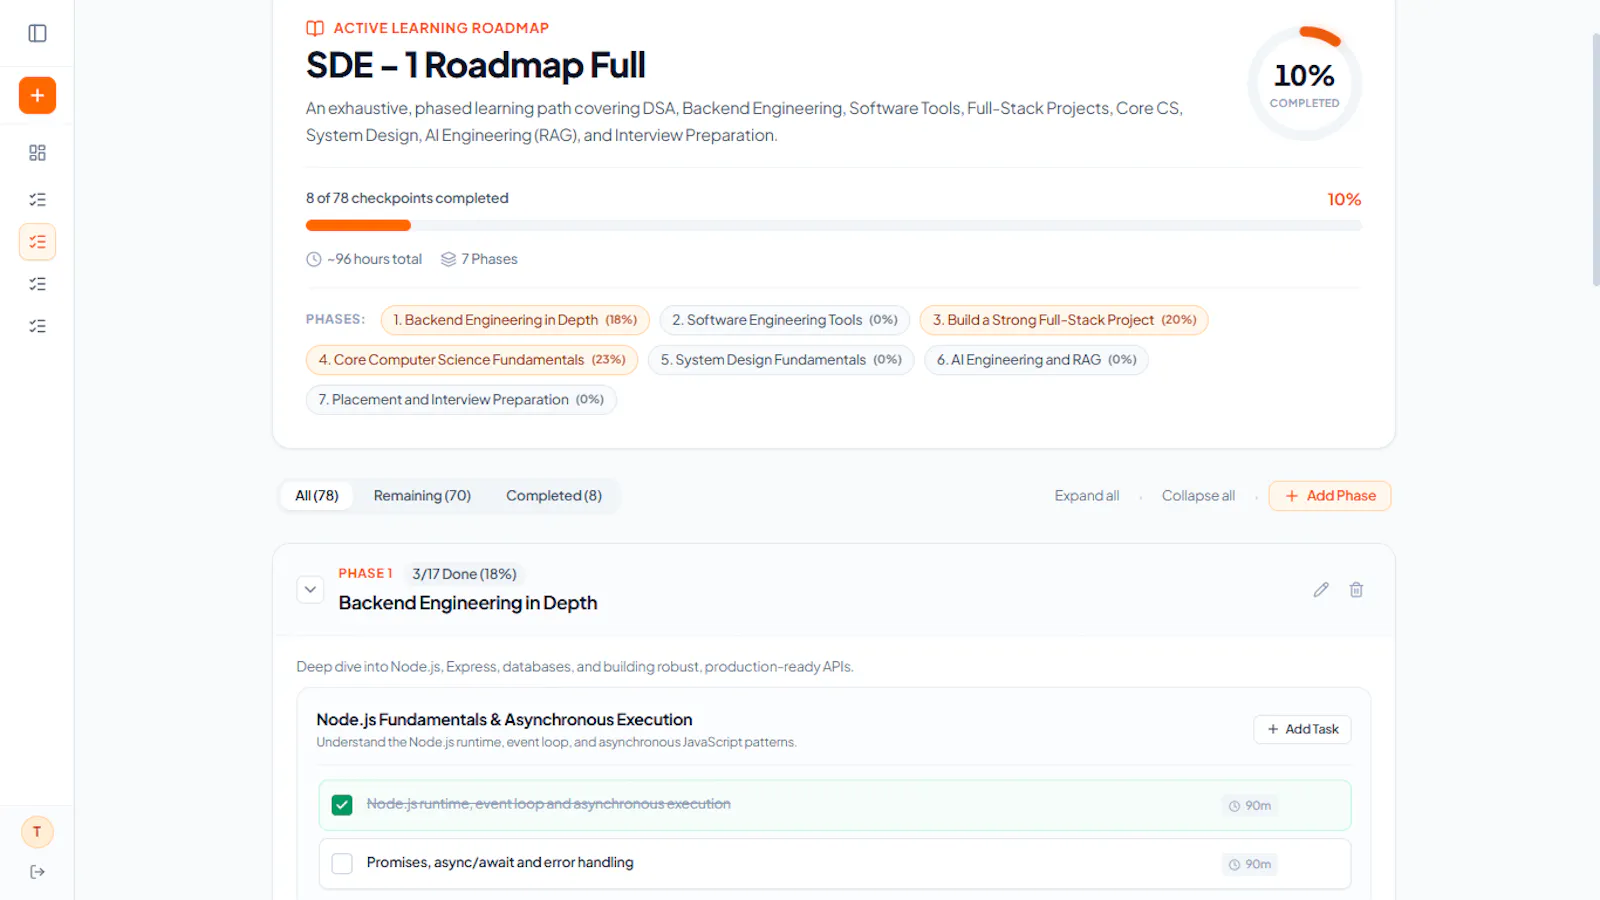1600x900 pixels.
Task: Edit Phase 1 with the pencil icon
Action: click(x=1321, y=590)
